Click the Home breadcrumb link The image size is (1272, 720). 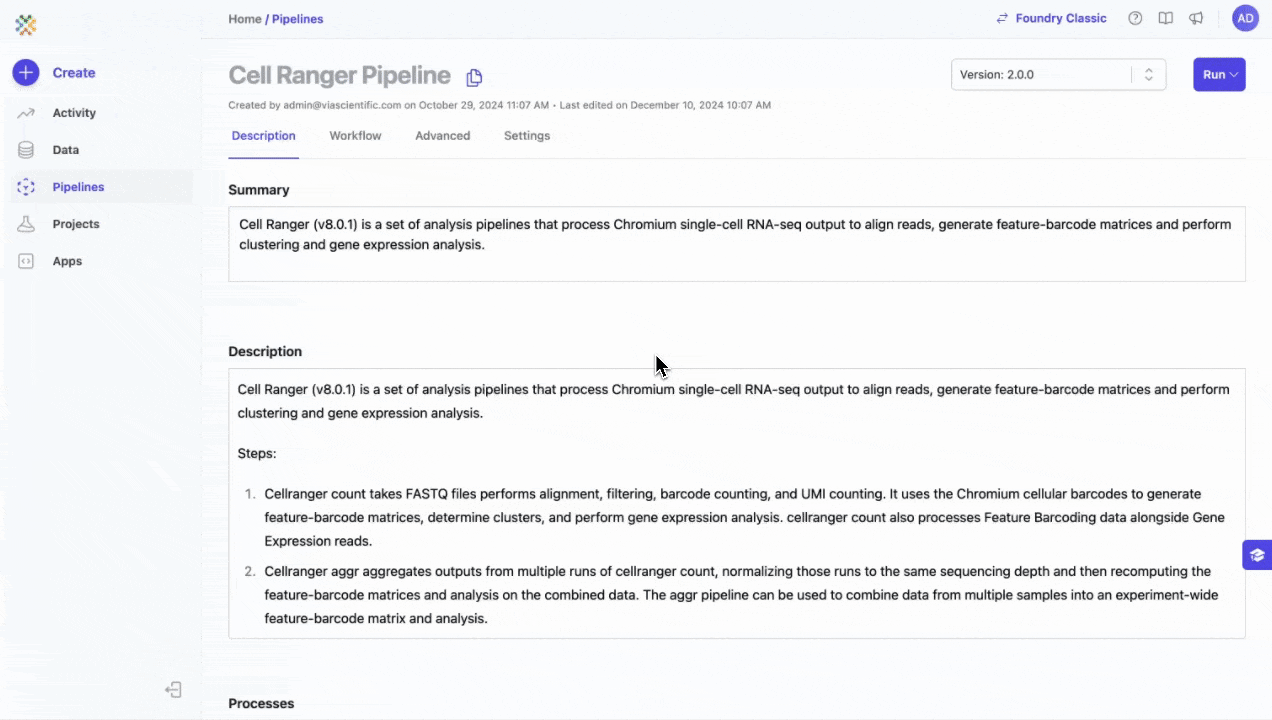coord(244,19)
